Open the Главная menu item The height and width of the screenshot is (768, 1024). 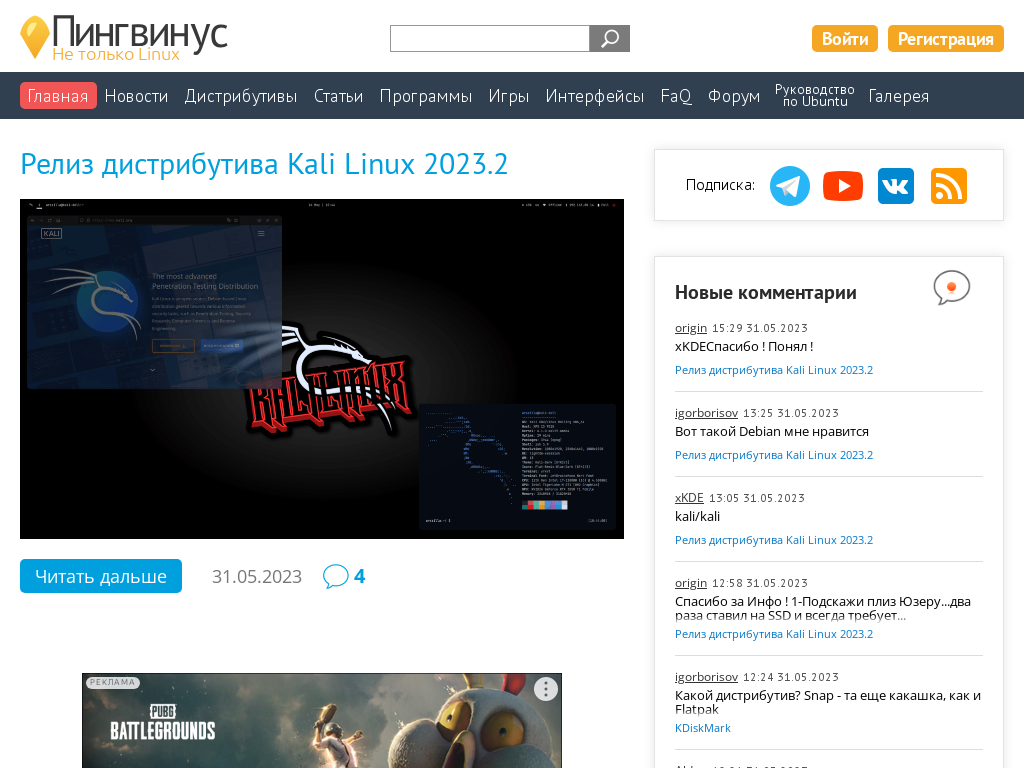[58, 96]
